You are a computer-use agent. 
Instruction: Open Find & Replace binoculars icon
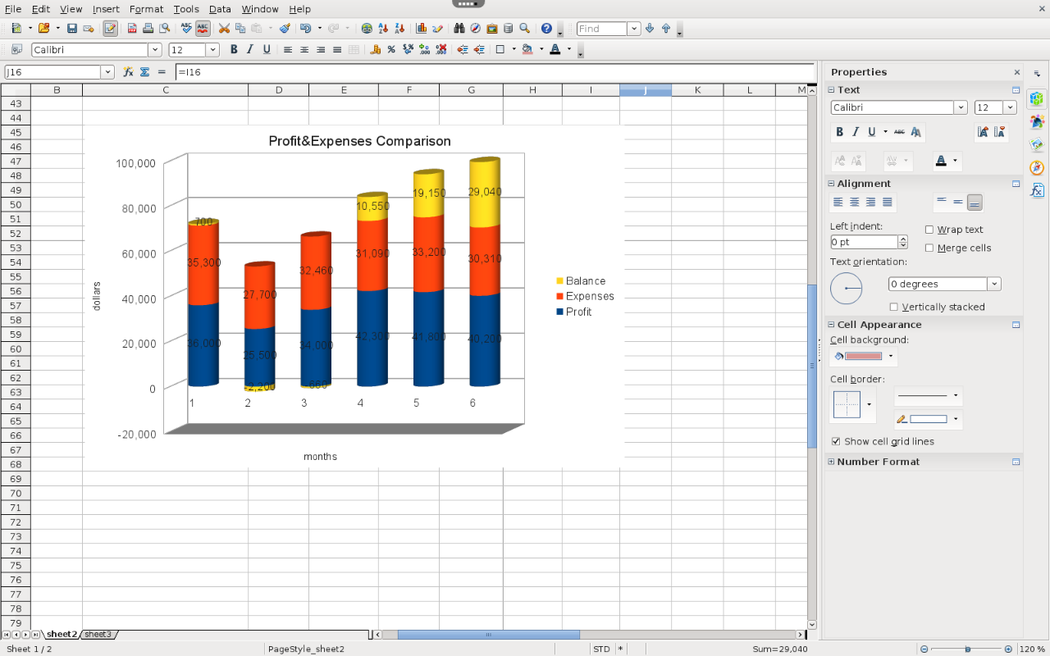pos(459,29)
